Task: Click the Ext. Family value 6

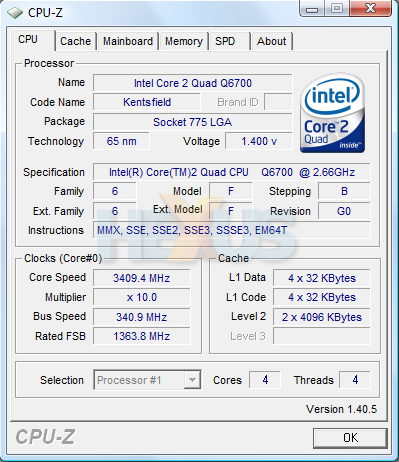Action: [x=115, y=211]
